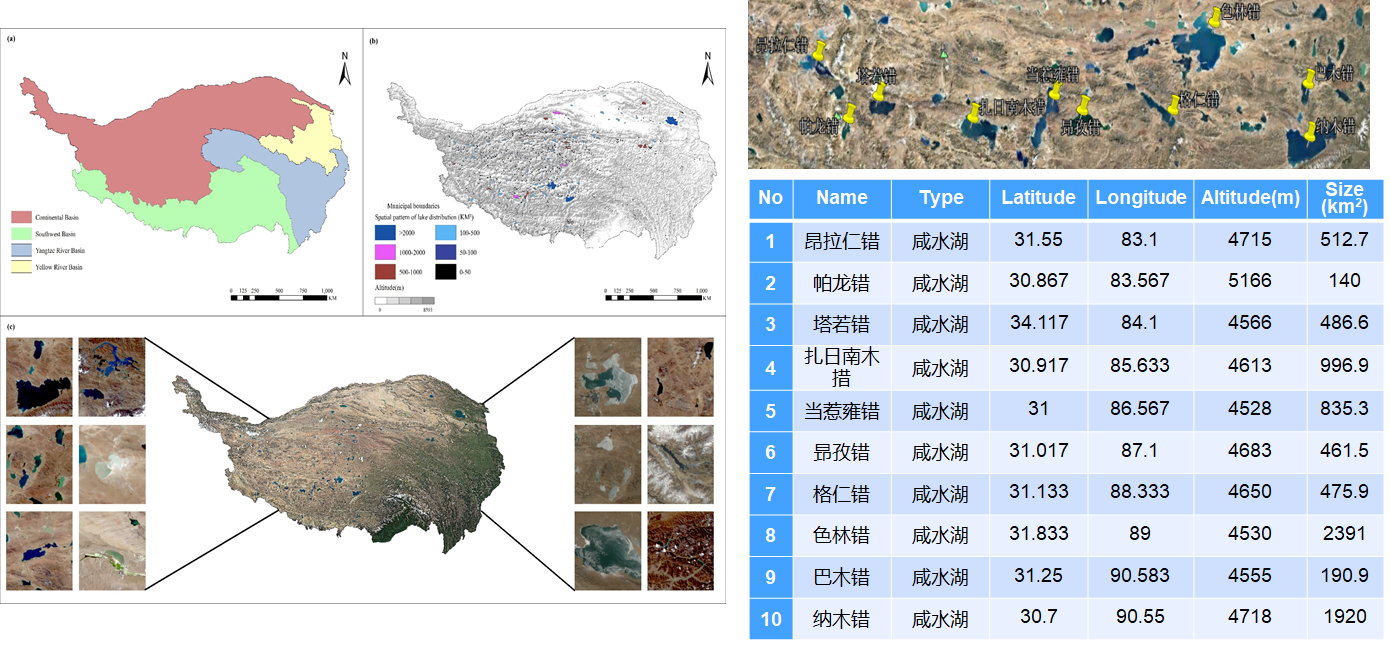Click the yellow pin for 纳木错
Image resolution: width=1390 pixels, height=648 pixels.
pos(1311,131)
